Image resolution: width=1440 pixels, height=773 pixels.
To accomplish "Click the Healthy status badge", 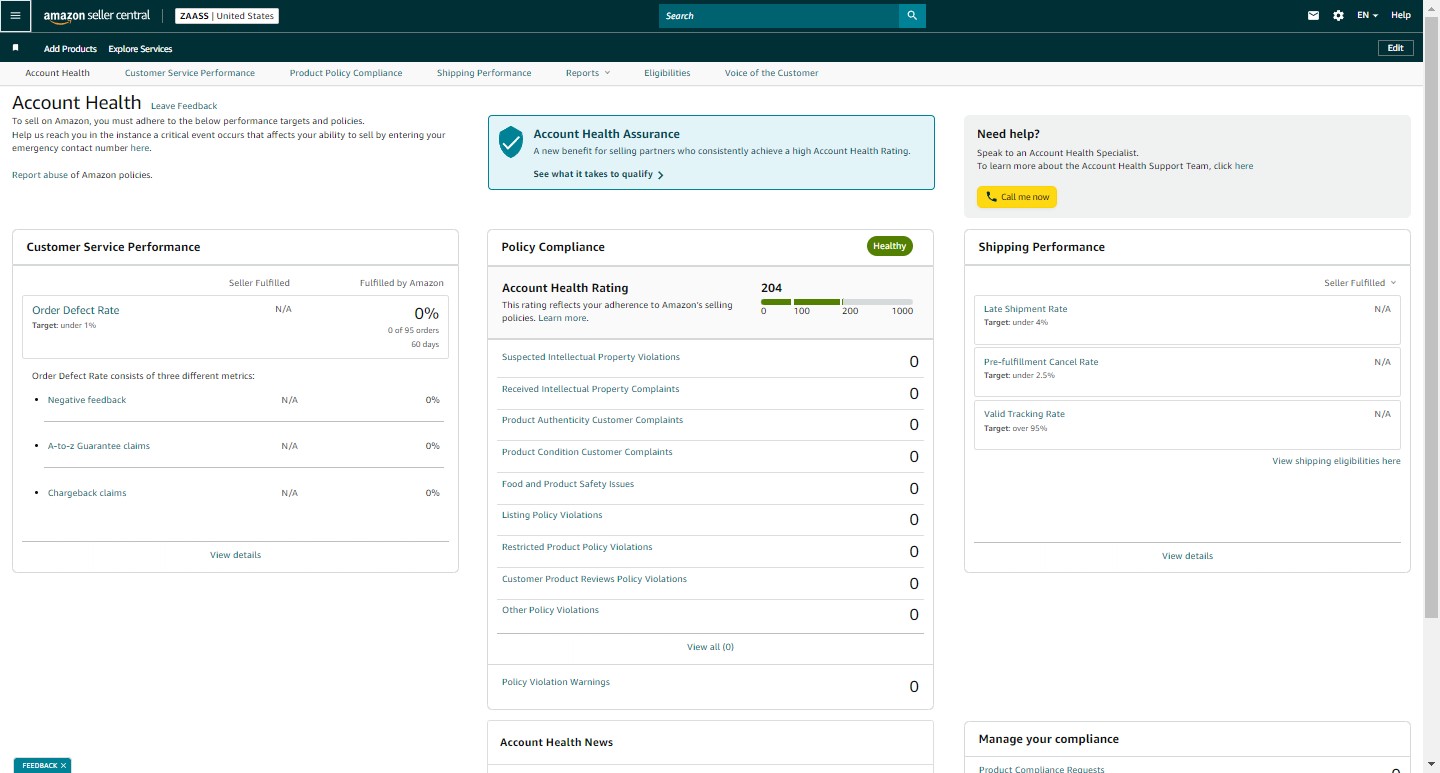I will 890,246.
